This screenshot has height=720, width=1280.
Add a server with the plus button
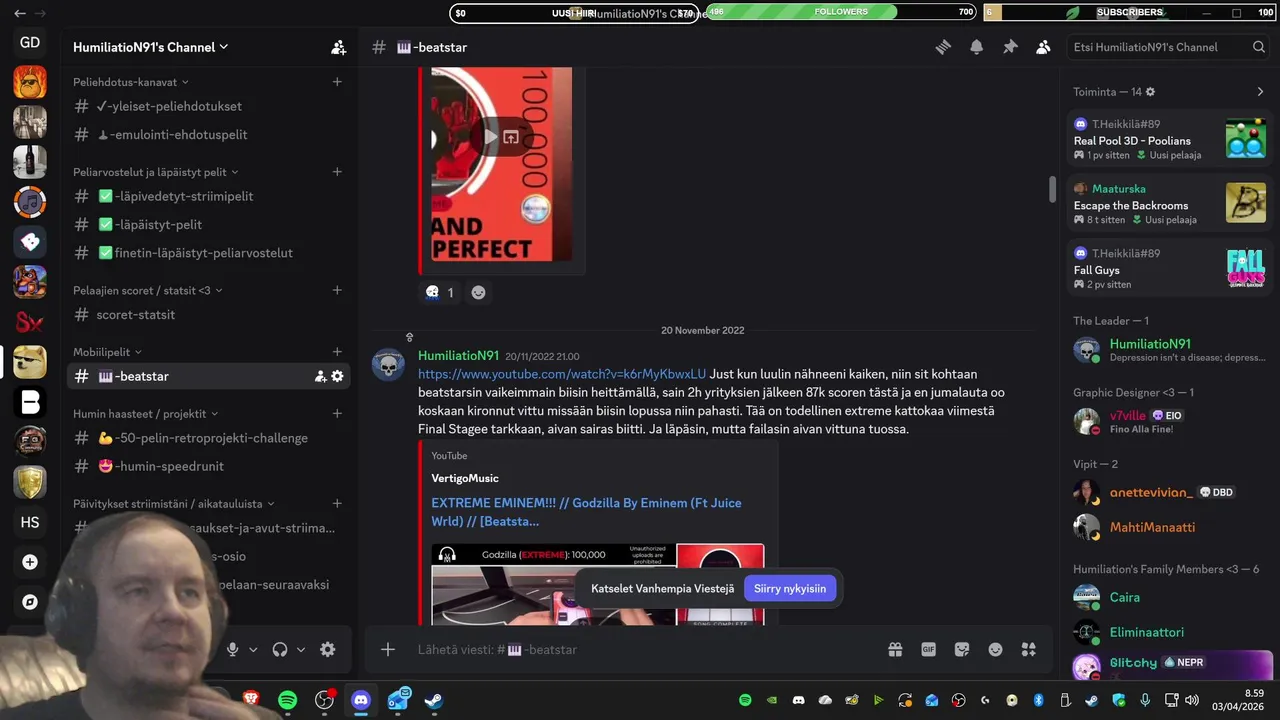coord(30,562)
